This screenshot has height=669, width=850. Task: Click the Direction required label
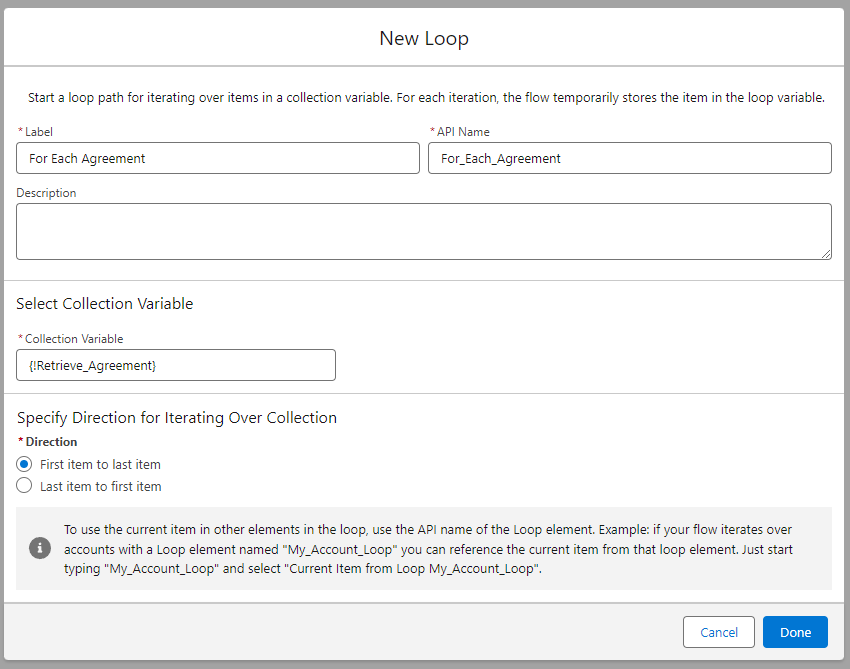48,442
